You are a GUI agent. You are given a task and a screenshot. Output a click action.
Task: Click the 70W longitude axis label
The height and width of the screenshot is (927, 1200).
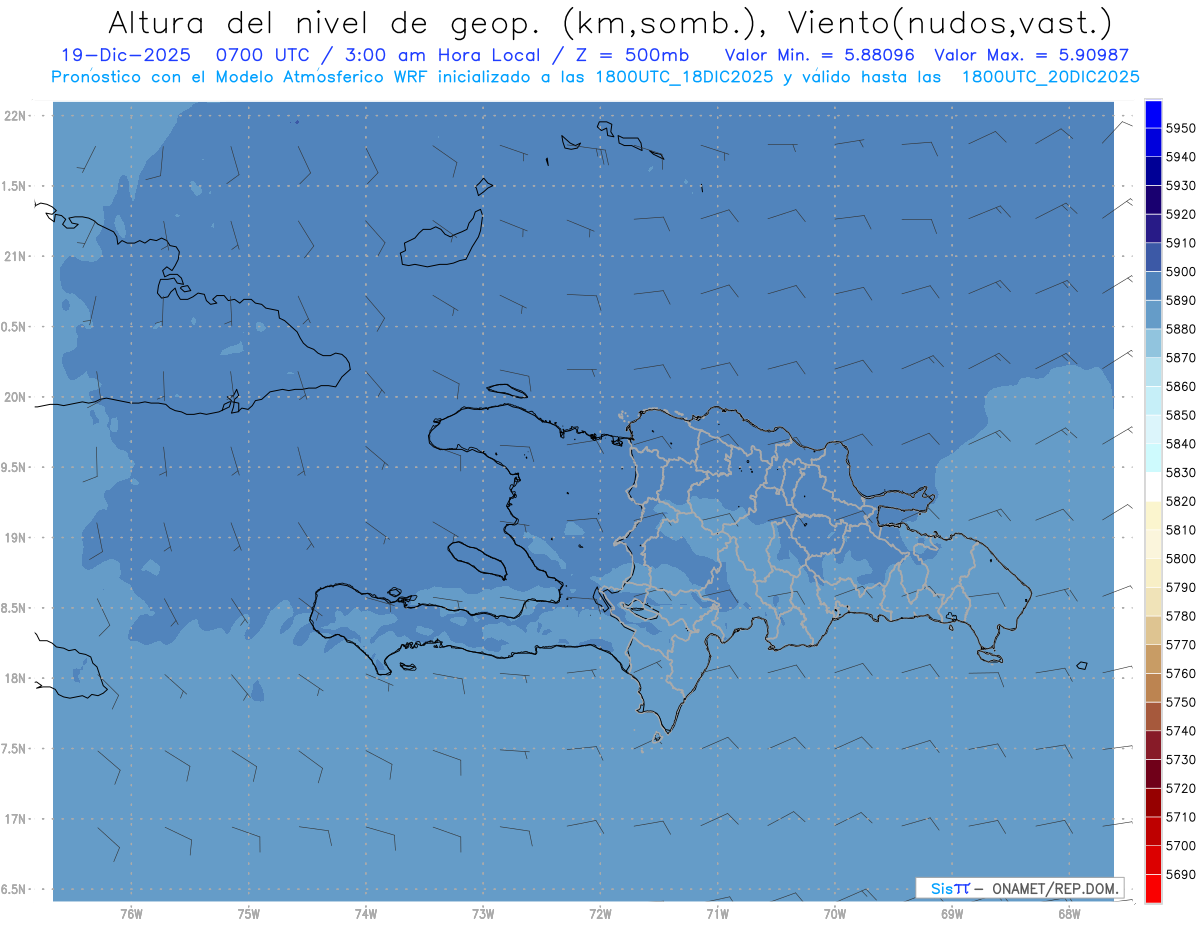tap(835, 913)
